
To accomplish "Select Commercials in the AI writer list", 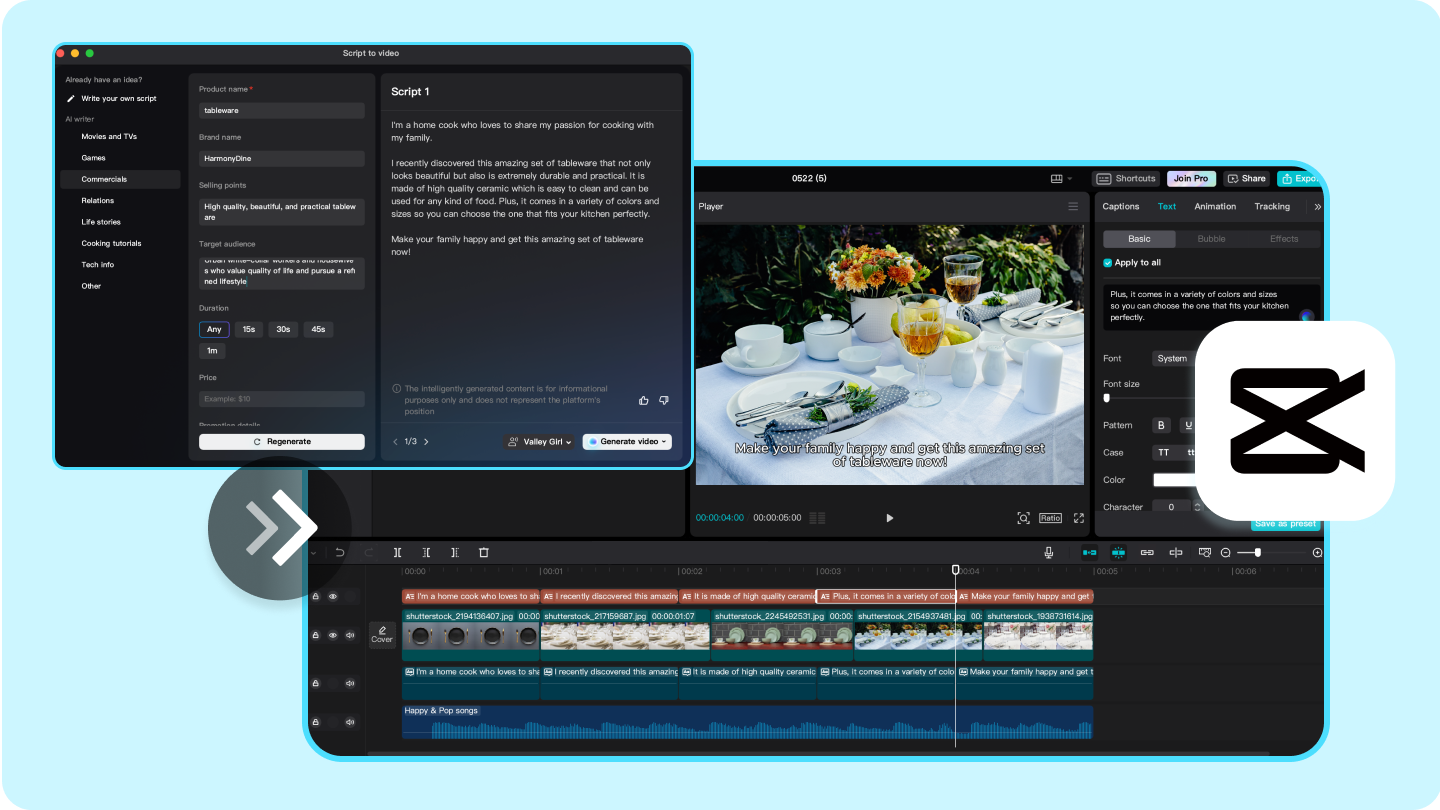I will pos(120,179).
